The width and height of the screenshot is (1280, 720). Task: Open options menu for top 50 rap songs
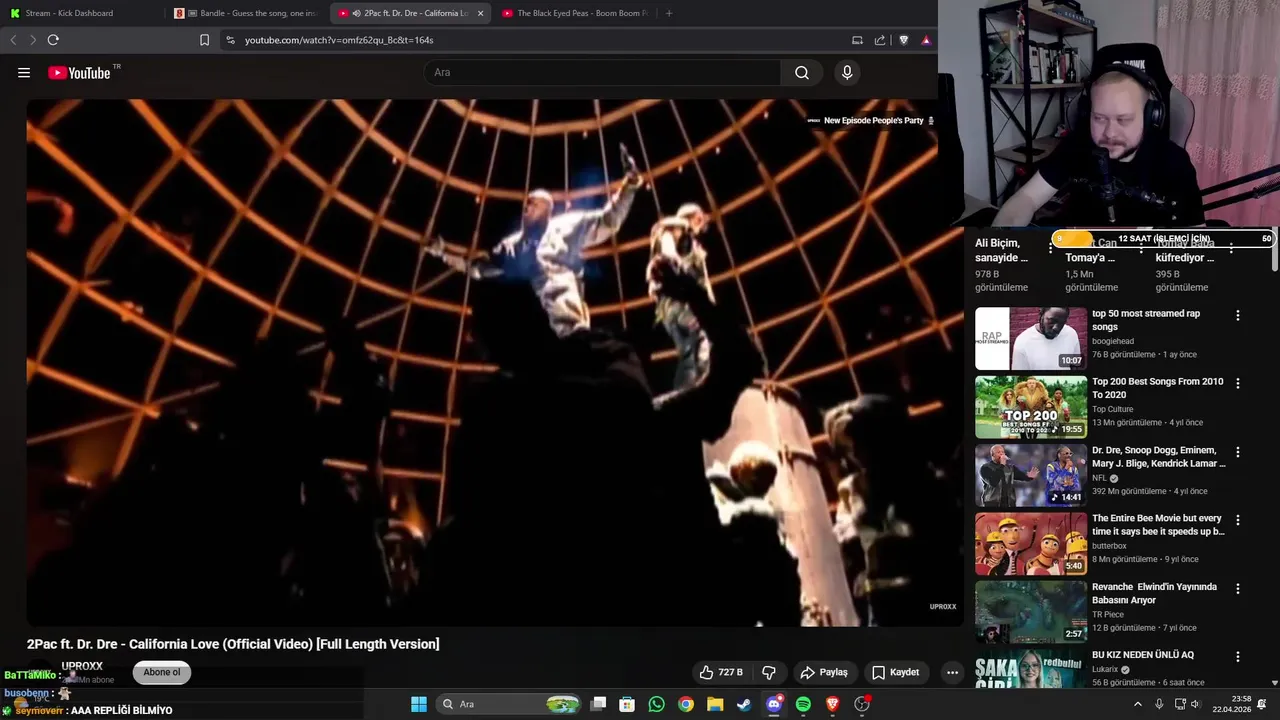click(x=1238, y=315)
